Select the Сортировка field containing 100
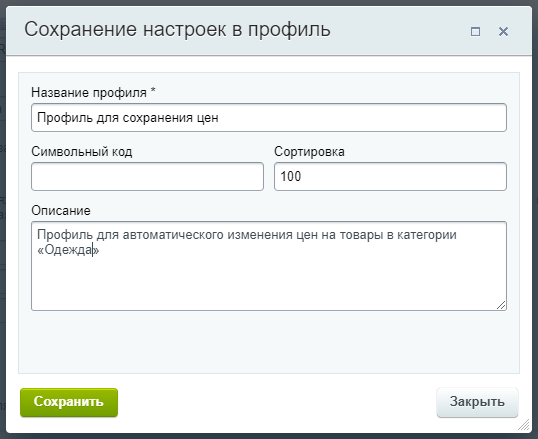The height and width of the screenshot is (439, 538). tap(390, 176)
